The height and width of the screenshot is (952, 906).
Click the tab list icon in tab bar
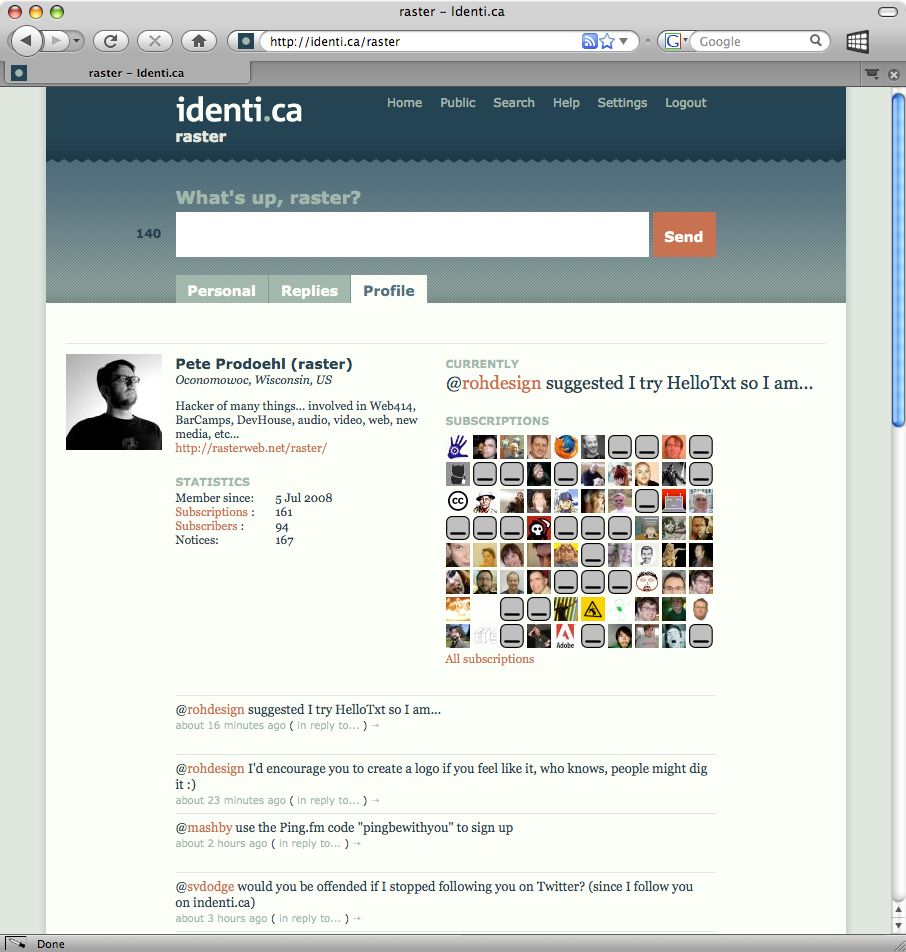[x=872, y=74]
